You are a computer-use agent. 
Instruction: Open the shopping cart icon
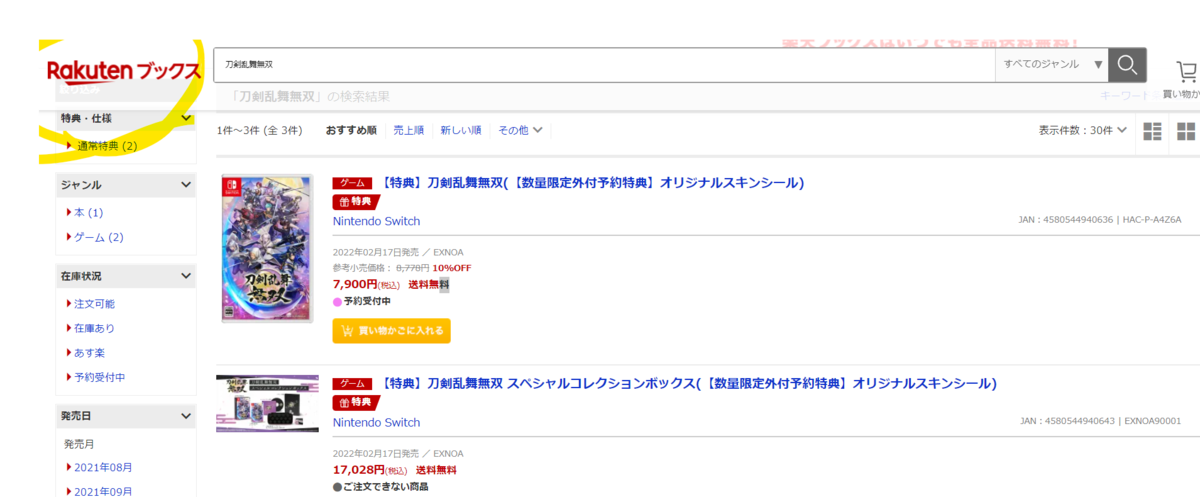point(1187,72)
